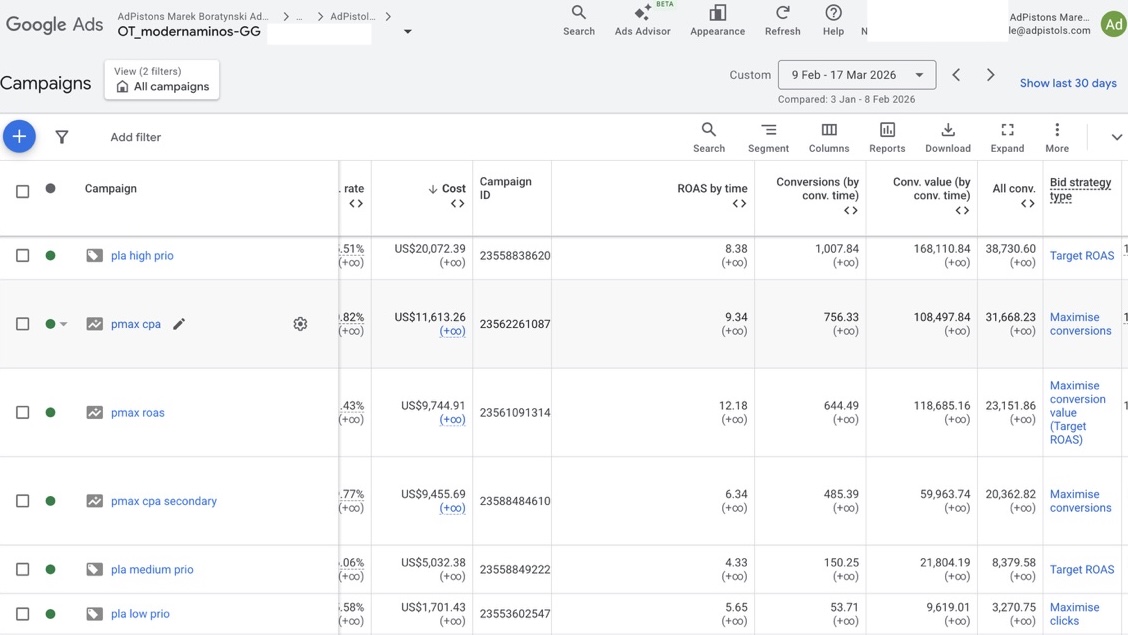Open Target ROAS for pla high prio

coord(1081,255)
